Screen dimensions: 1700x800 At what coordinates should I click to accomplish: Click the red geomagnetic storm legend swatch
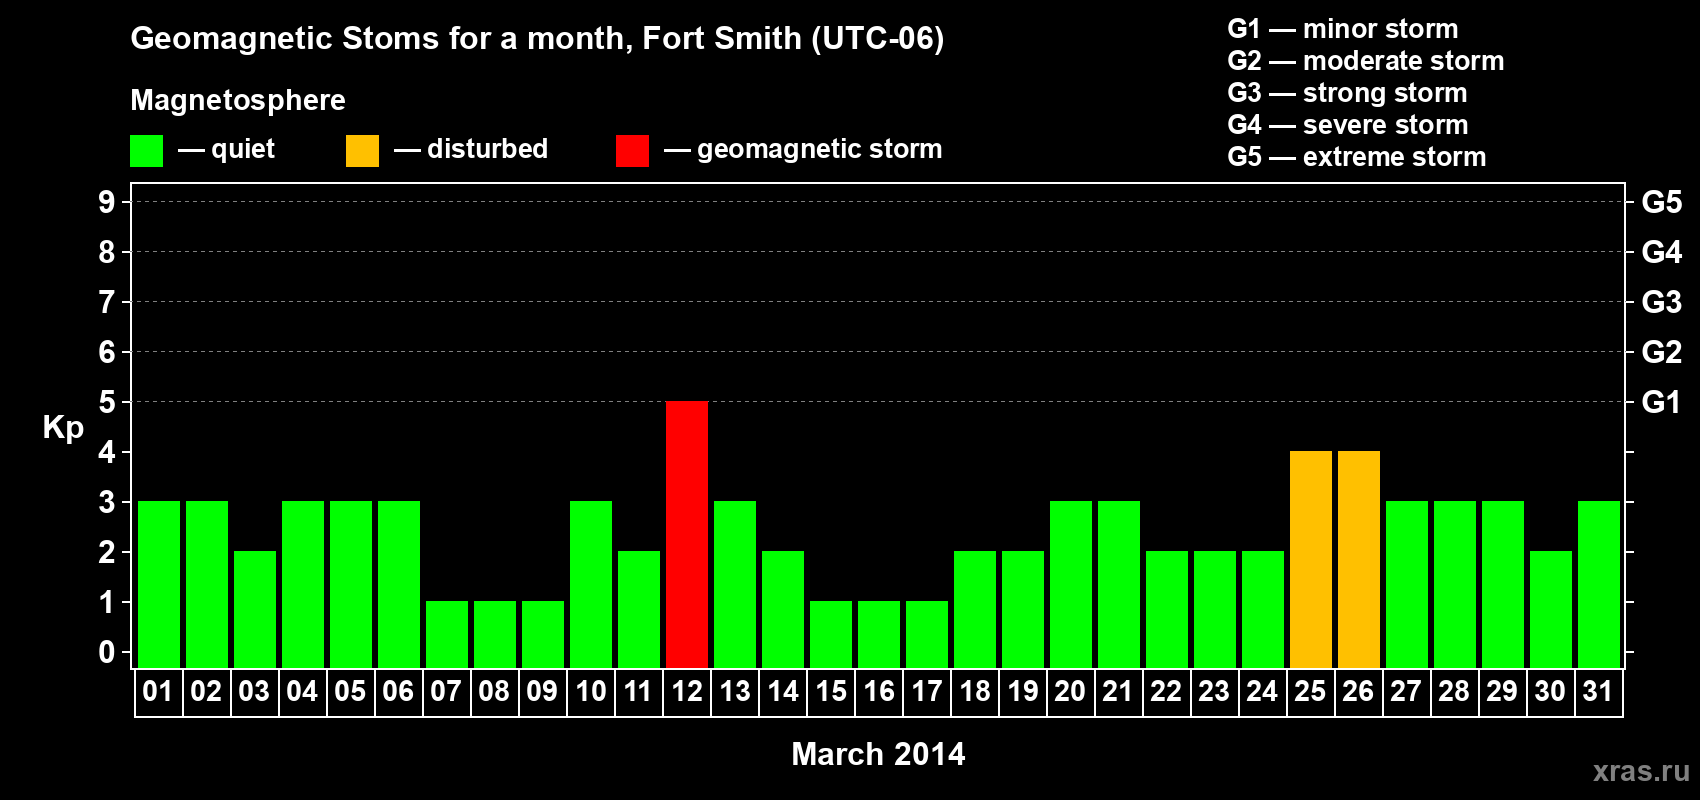(x=632, y=151)
